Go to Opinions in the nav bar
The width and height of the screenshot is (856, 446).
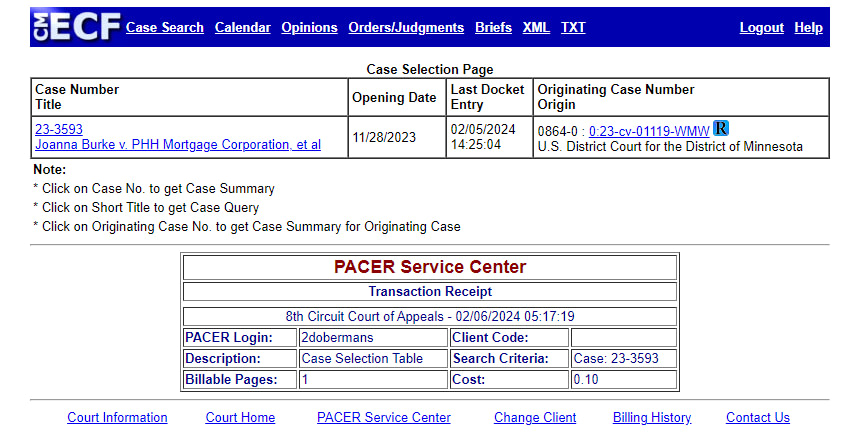[309, 28]
